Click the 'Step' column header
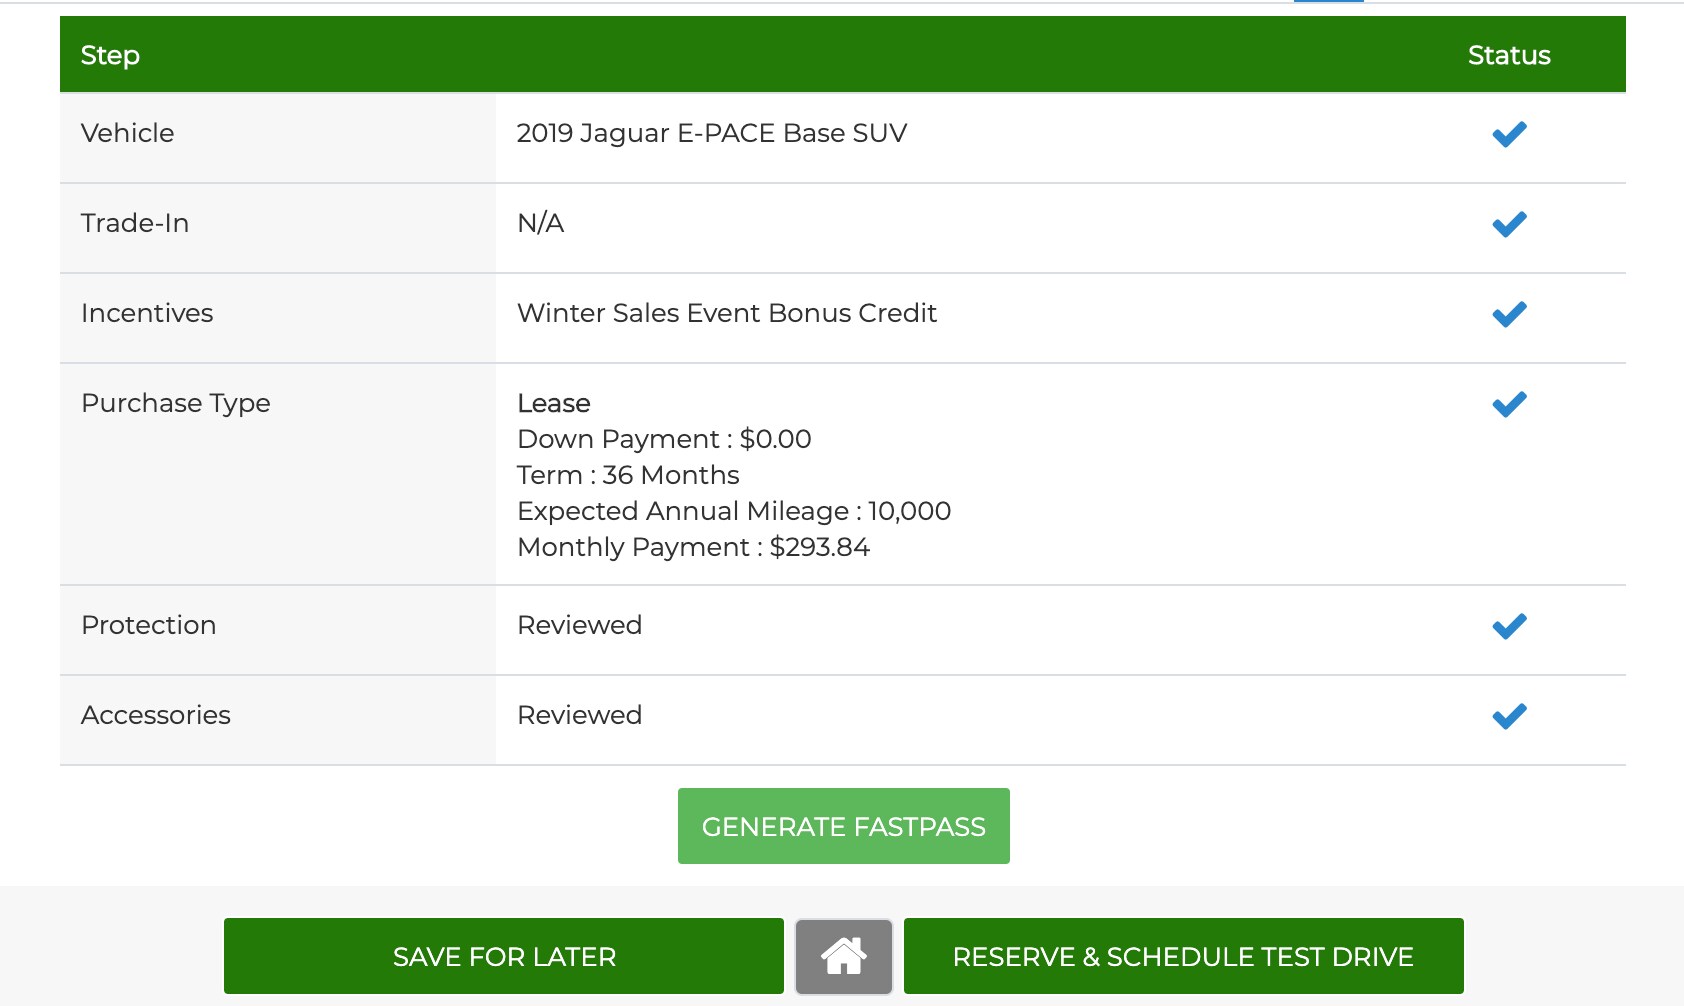This screenshot has width=1684, height=1006. tap(110, 55)
